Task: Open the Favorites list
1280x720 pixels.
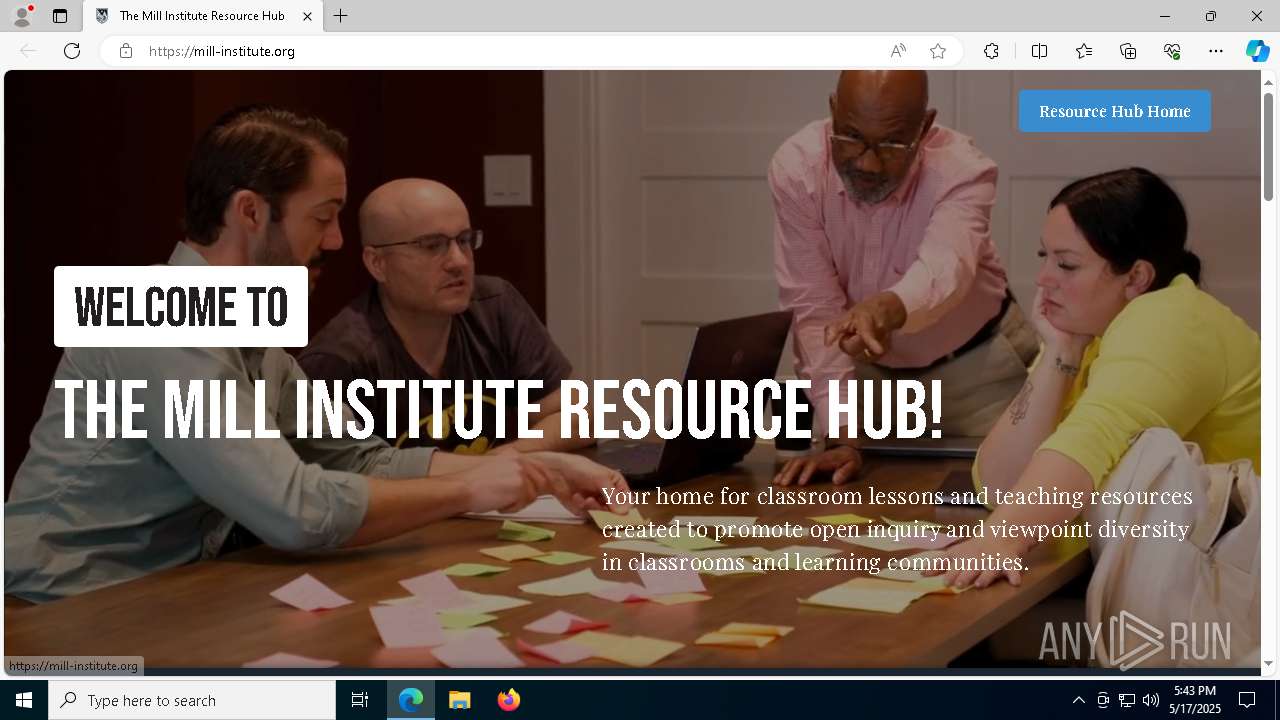Action: click(x=1084, y=51)
